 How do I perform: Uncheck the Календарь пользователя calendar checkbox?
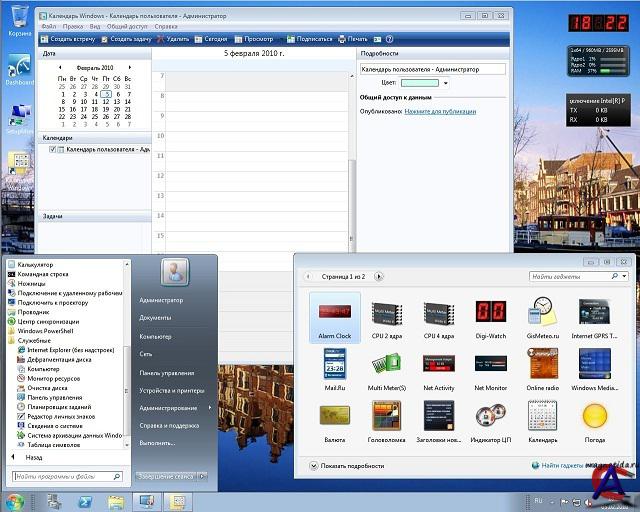[x=53, y=149]
